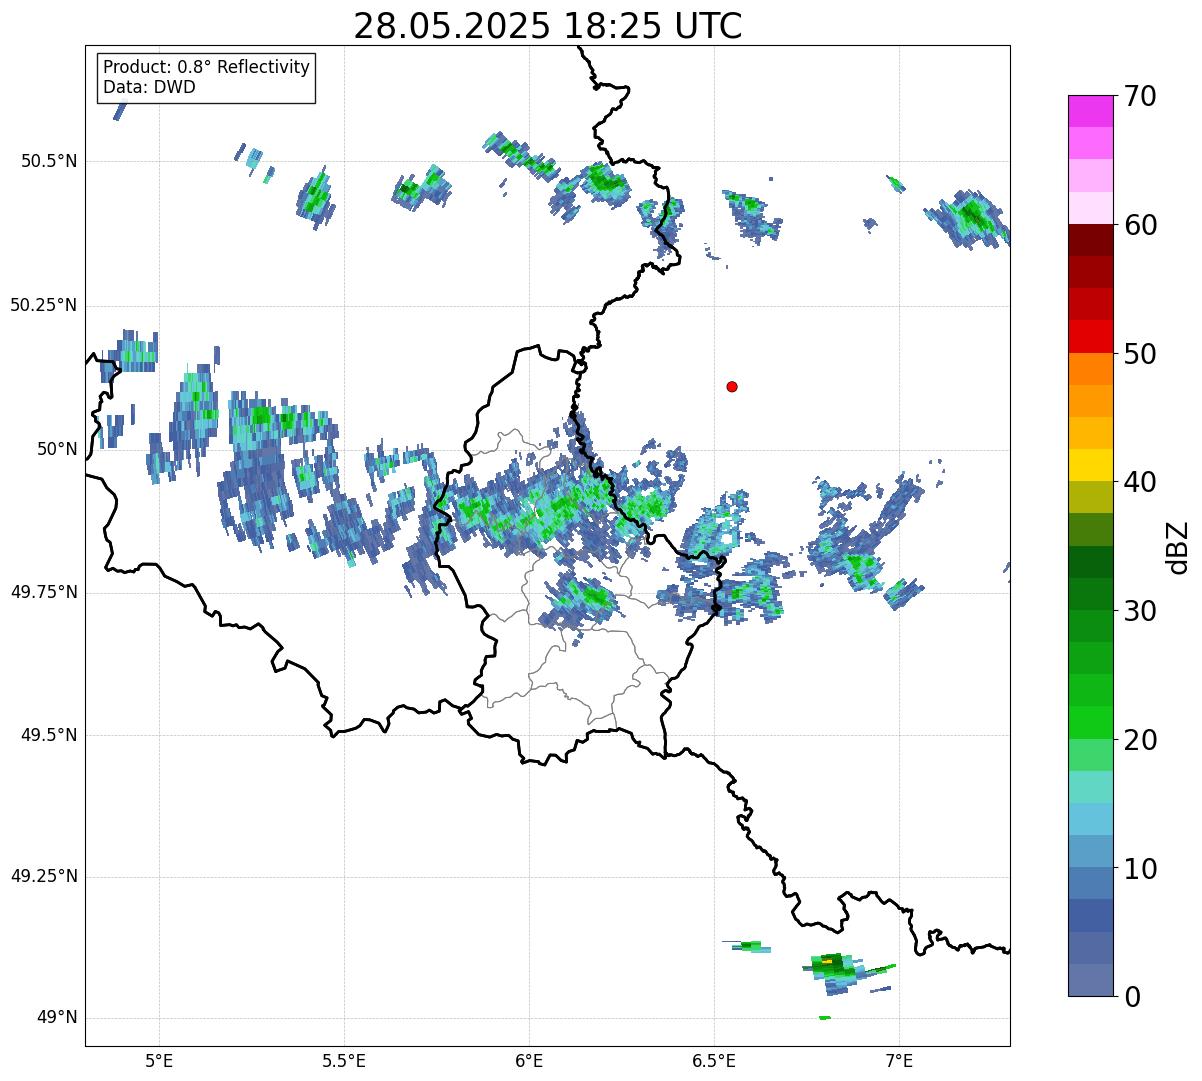Pick the bright red colorbar swatch just above 50 dBZ
Viewport: 1202px width, 1081px height.
tap(1090, 336)
